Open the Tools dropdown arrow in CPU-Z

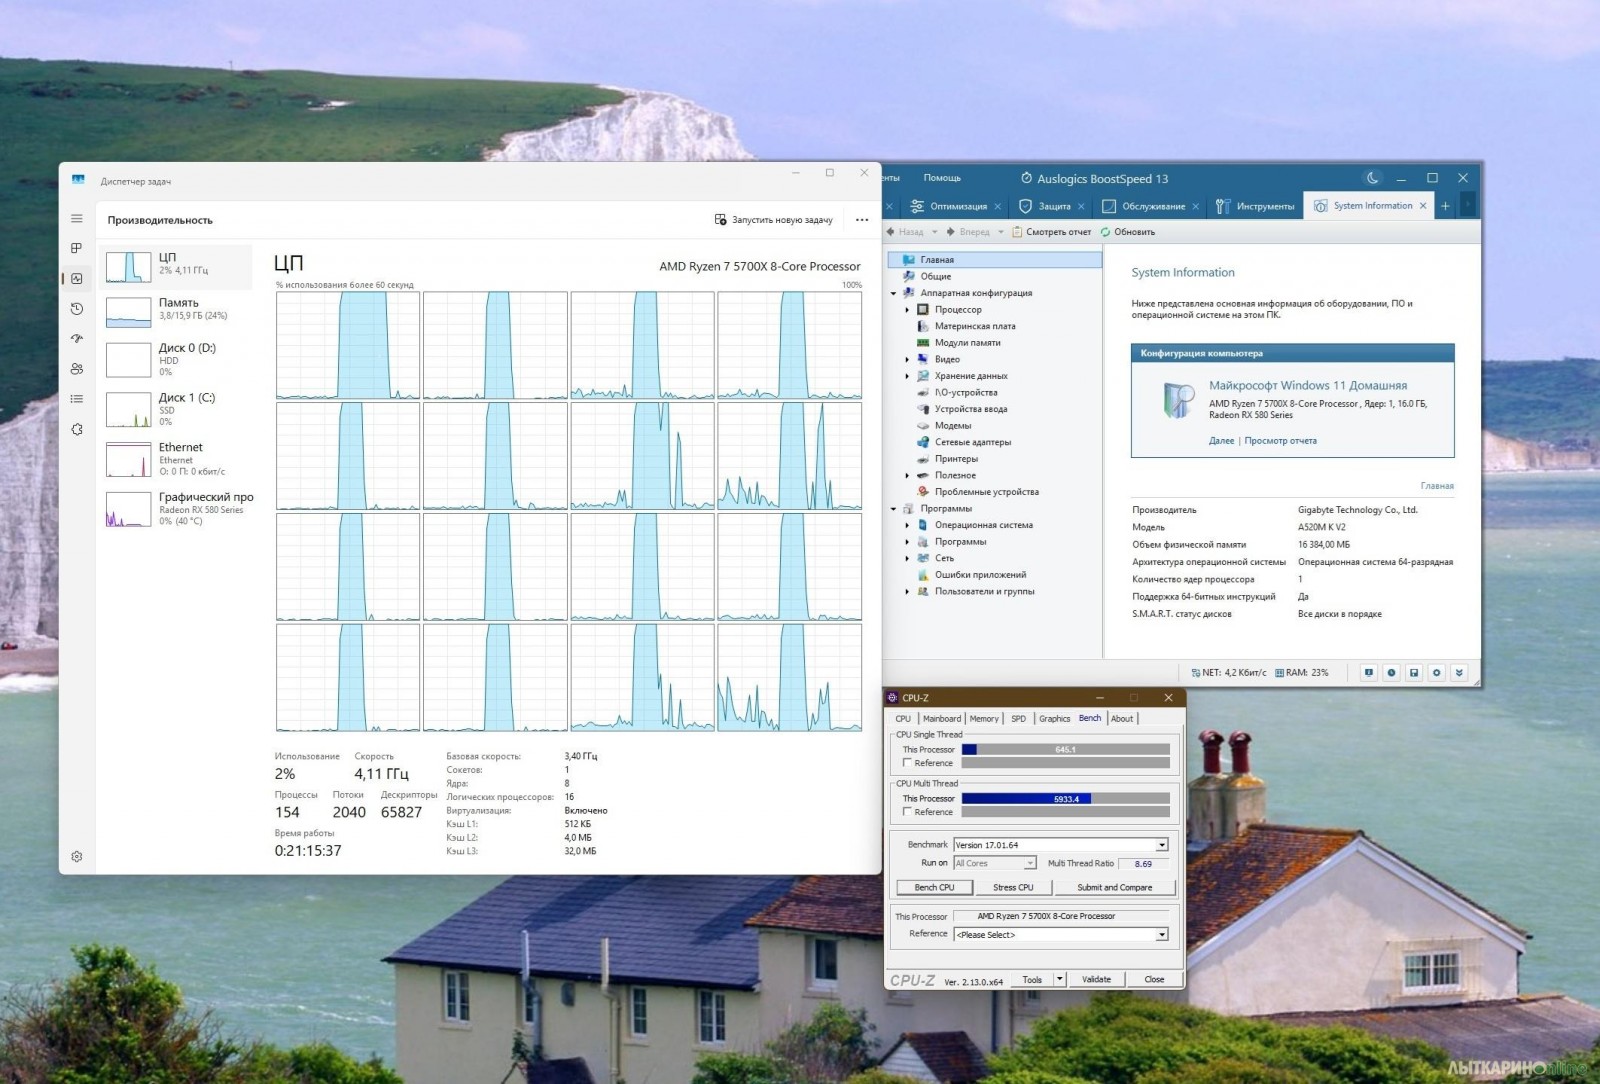click(1060, 979)
